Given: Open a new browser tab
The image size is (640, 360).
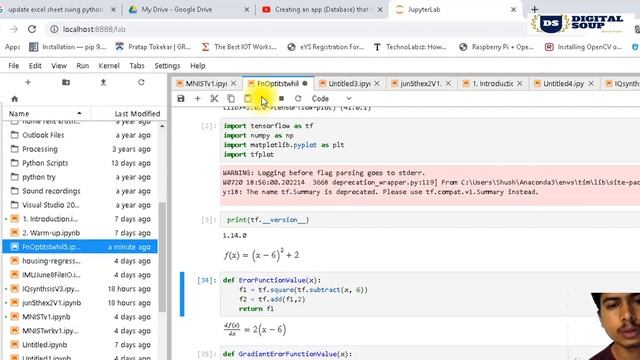Looking at the screenshot, I should [x=534, y=9].
